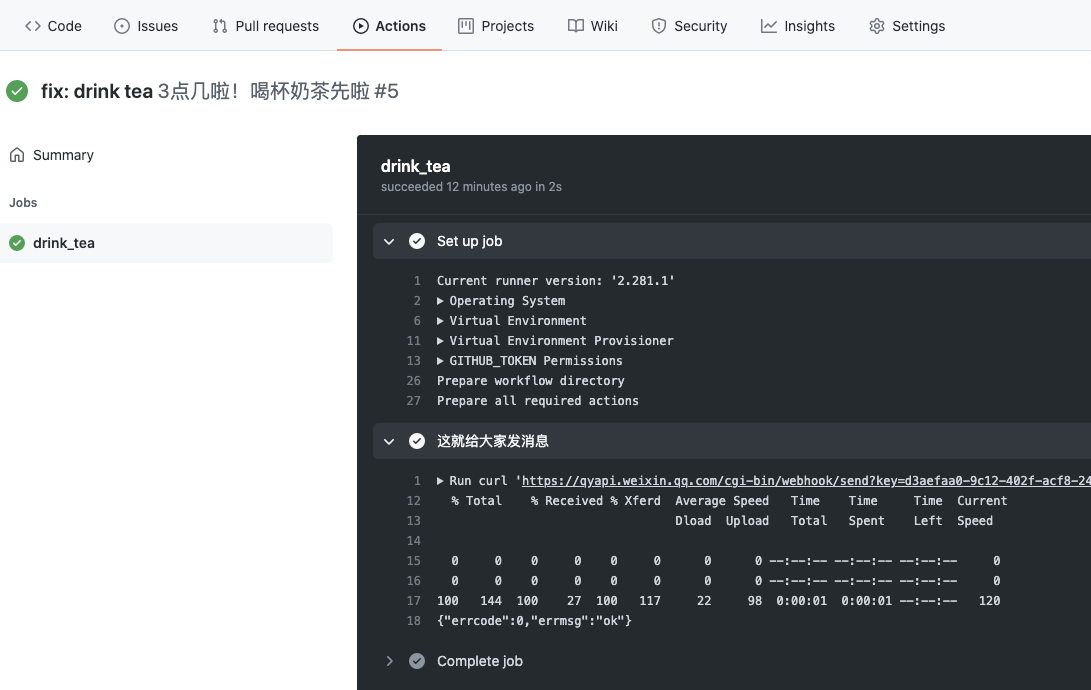
Task: Click the 这就给大家发消息 step title
Action: coord(493,441)
